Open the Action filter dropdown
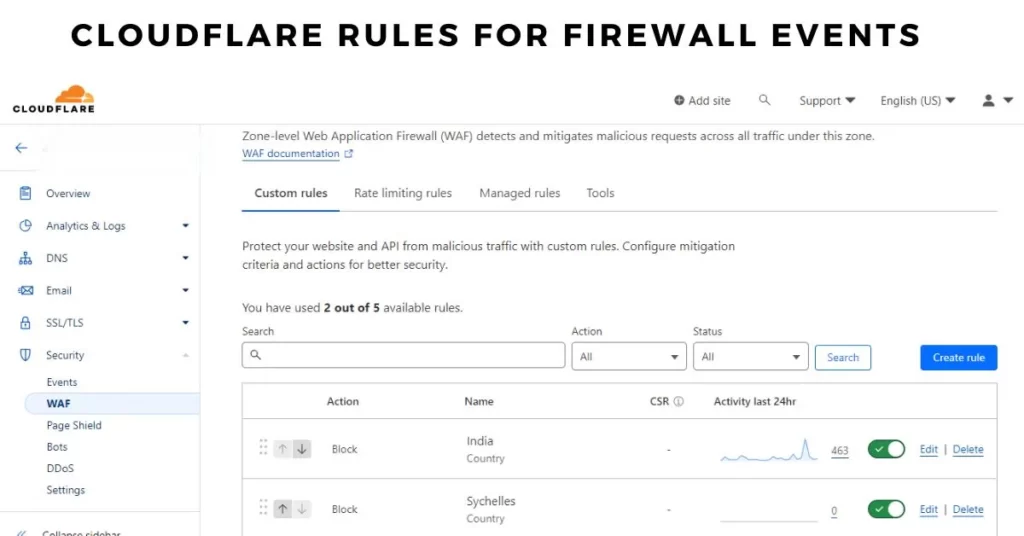The width and height of the screenshot is (1024, 536). (x=629, y=356)
